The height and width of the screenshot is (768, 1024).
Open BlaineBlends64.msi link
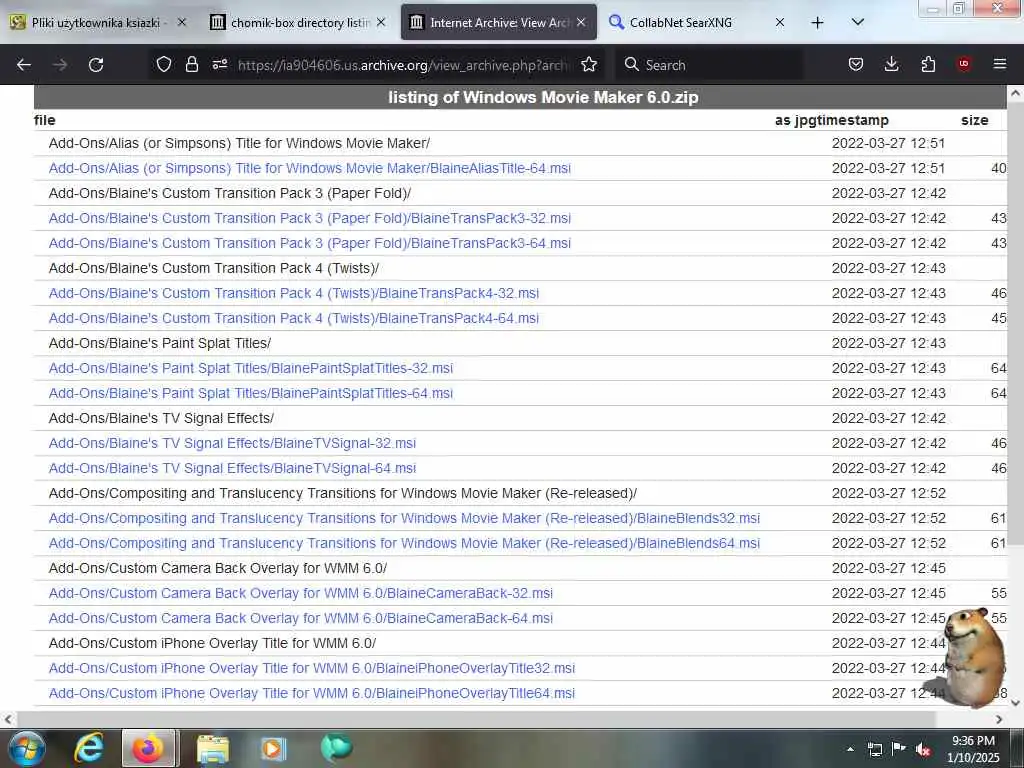(404, 543)
